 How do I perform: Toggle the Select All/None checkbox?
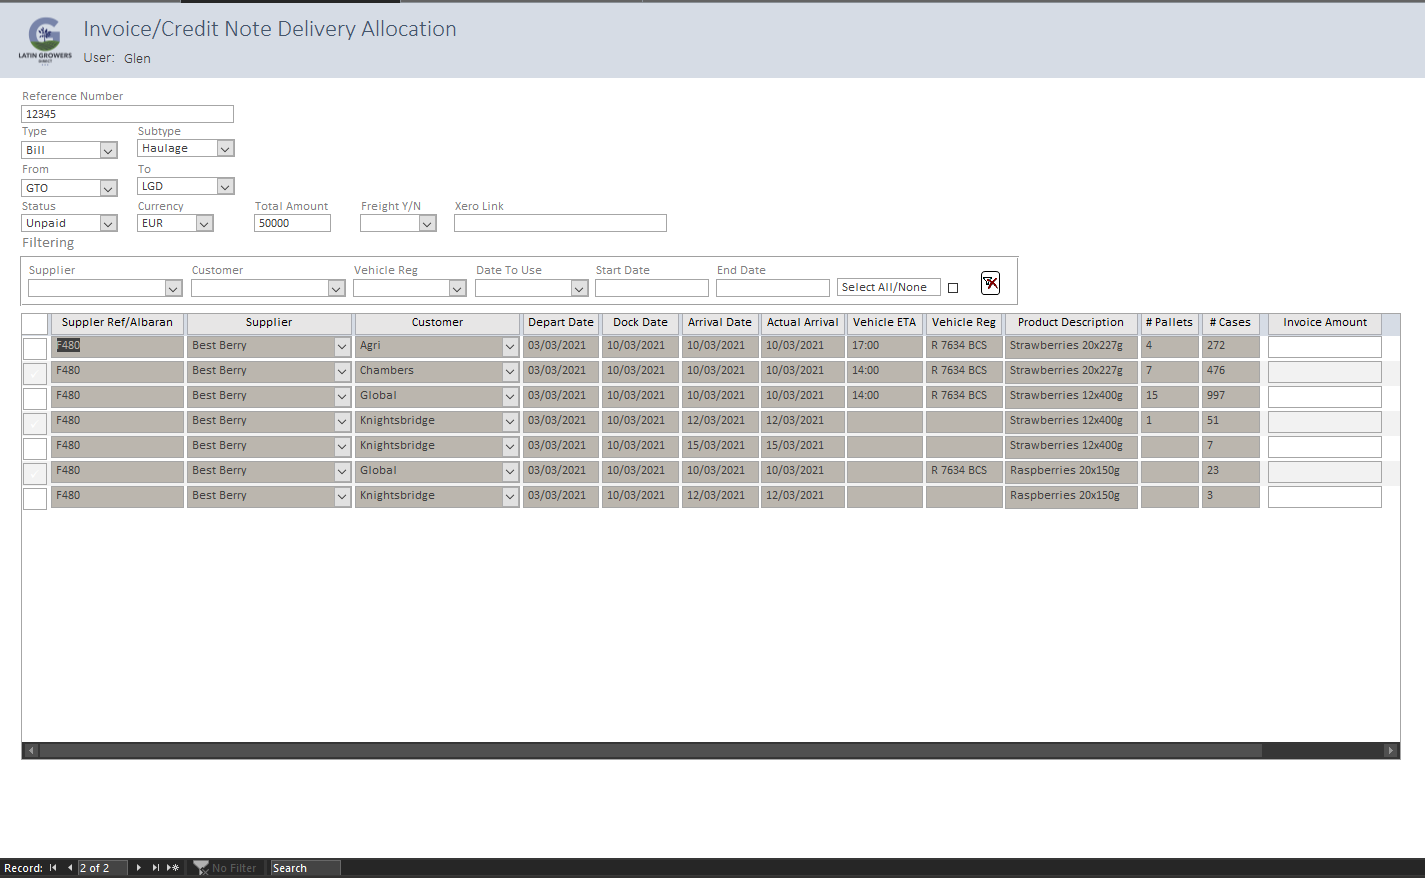(x=953, y=288)
